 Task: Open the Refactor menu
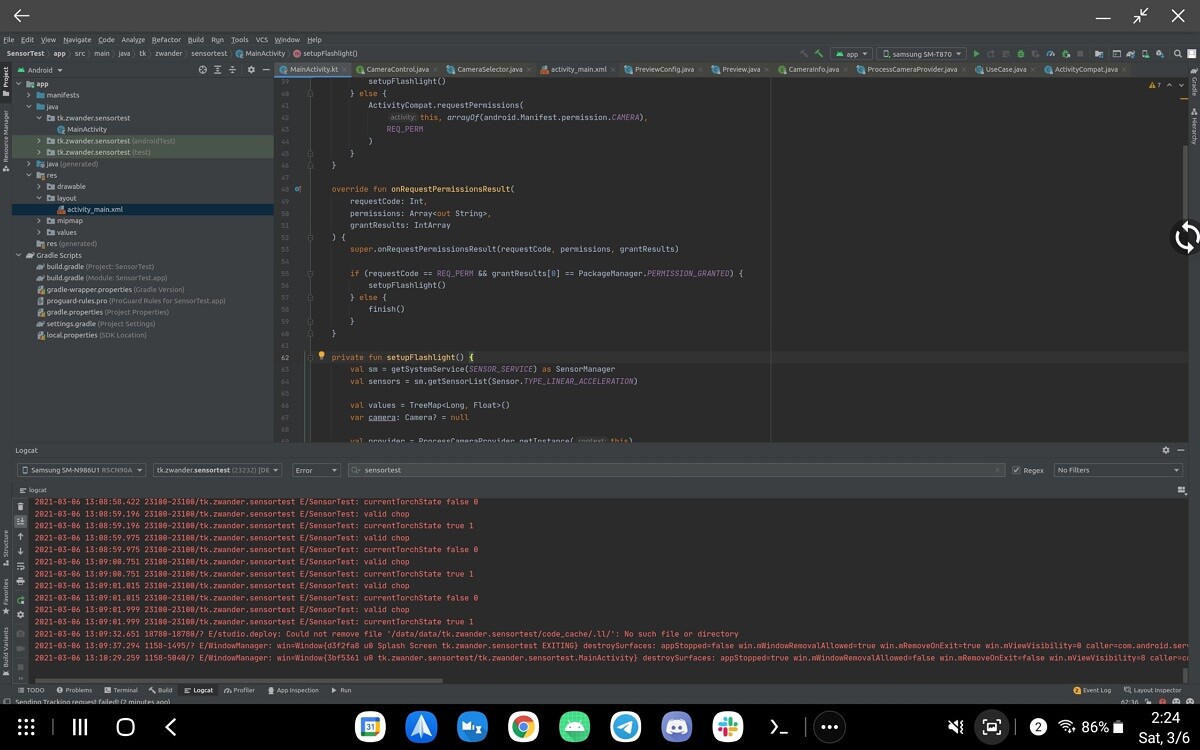point(165,39)
